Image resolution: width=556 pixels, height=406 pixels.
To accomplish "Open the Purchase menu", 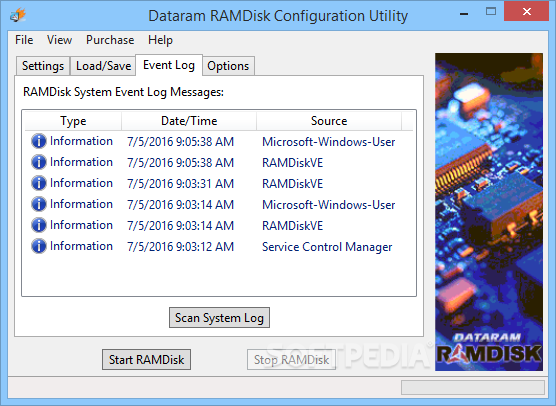I will [110, 40].
